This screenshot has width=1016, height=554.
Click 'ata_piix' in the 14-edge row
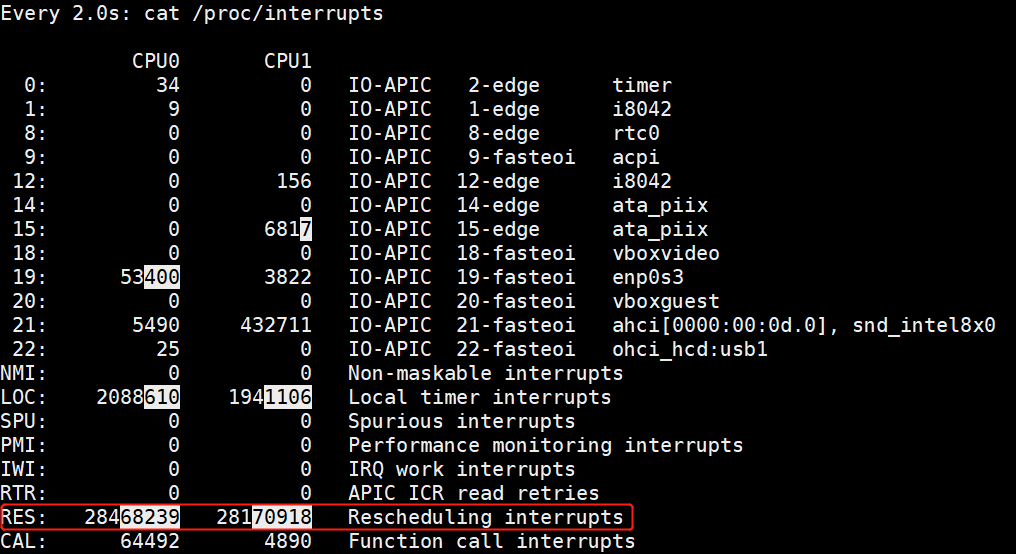(660, 205)
